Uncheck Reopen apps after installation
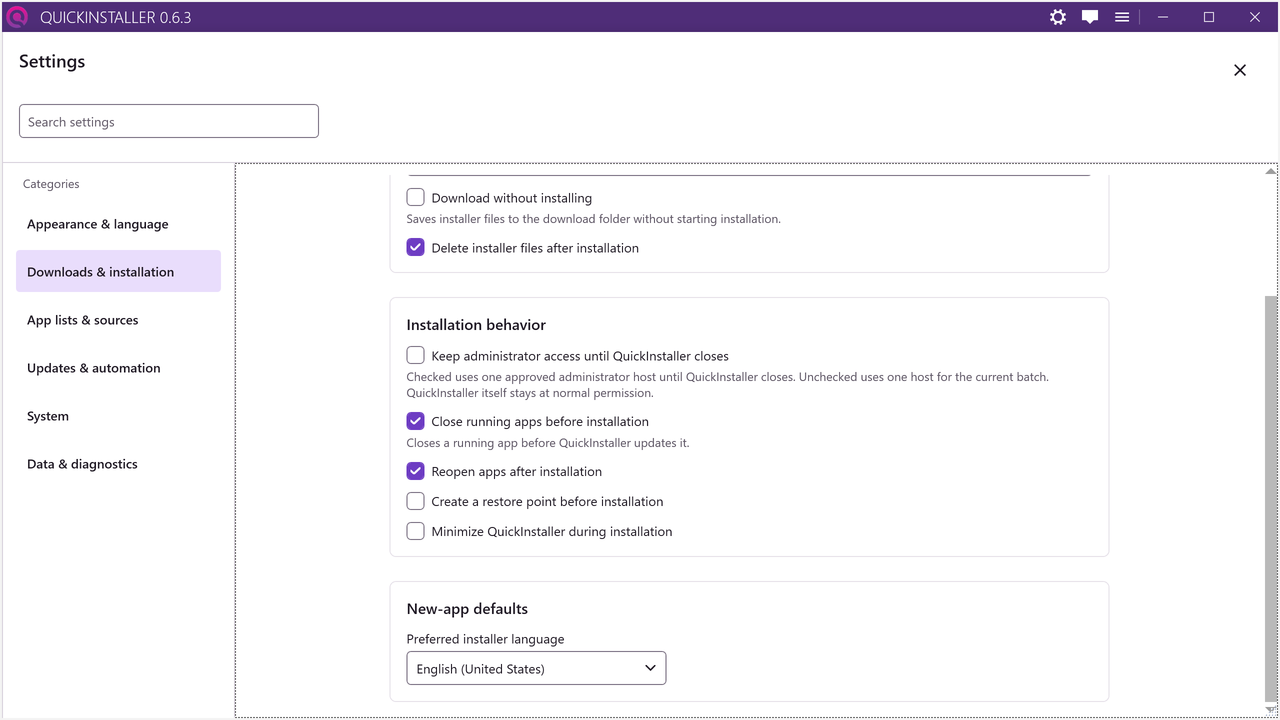The width and height of the screenshot is (1280, 720). (x=416, y=471)
